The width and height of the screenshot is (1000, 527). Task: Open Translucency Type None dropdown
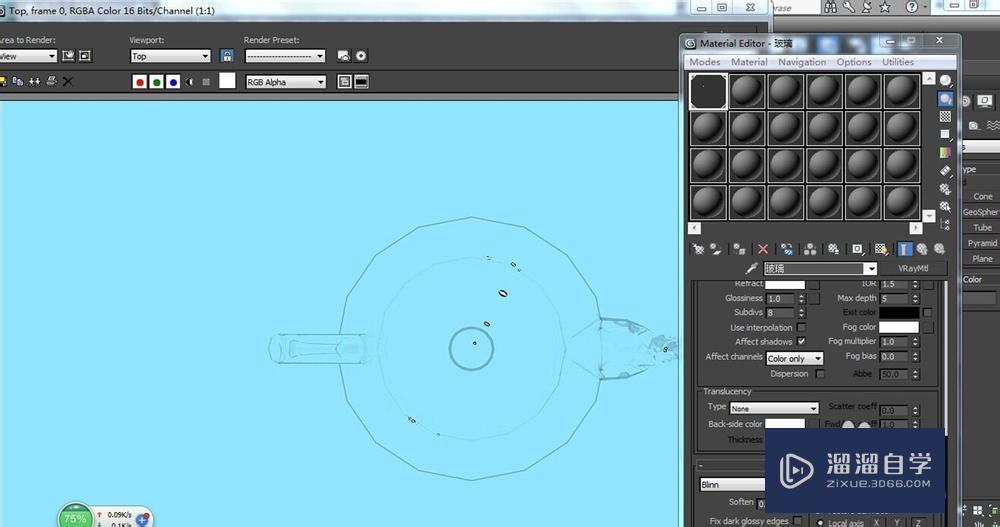(774, 408)
